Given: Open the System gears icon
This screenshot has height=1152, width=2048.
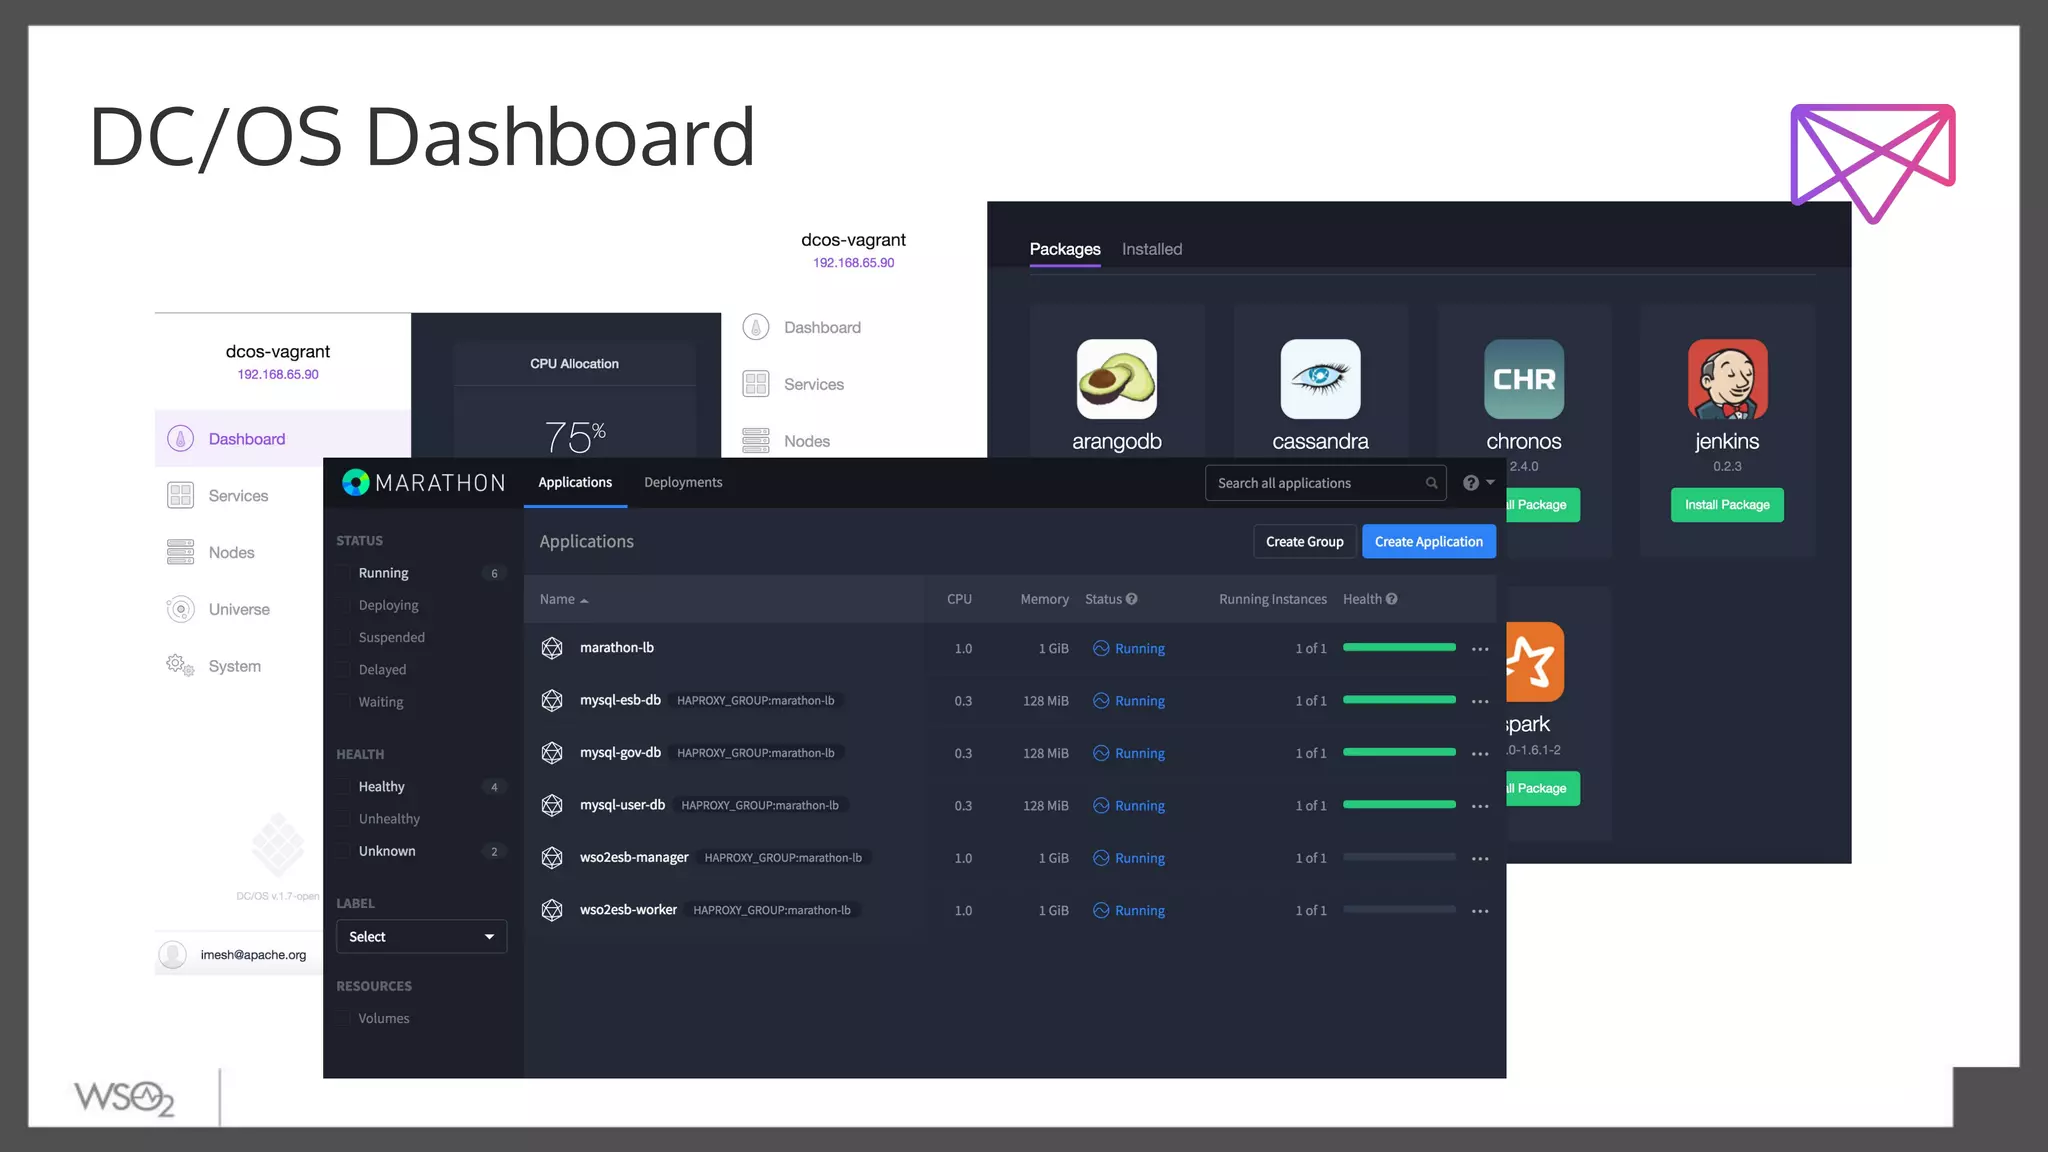Looking at the screenshot, I should coord(180,665).
